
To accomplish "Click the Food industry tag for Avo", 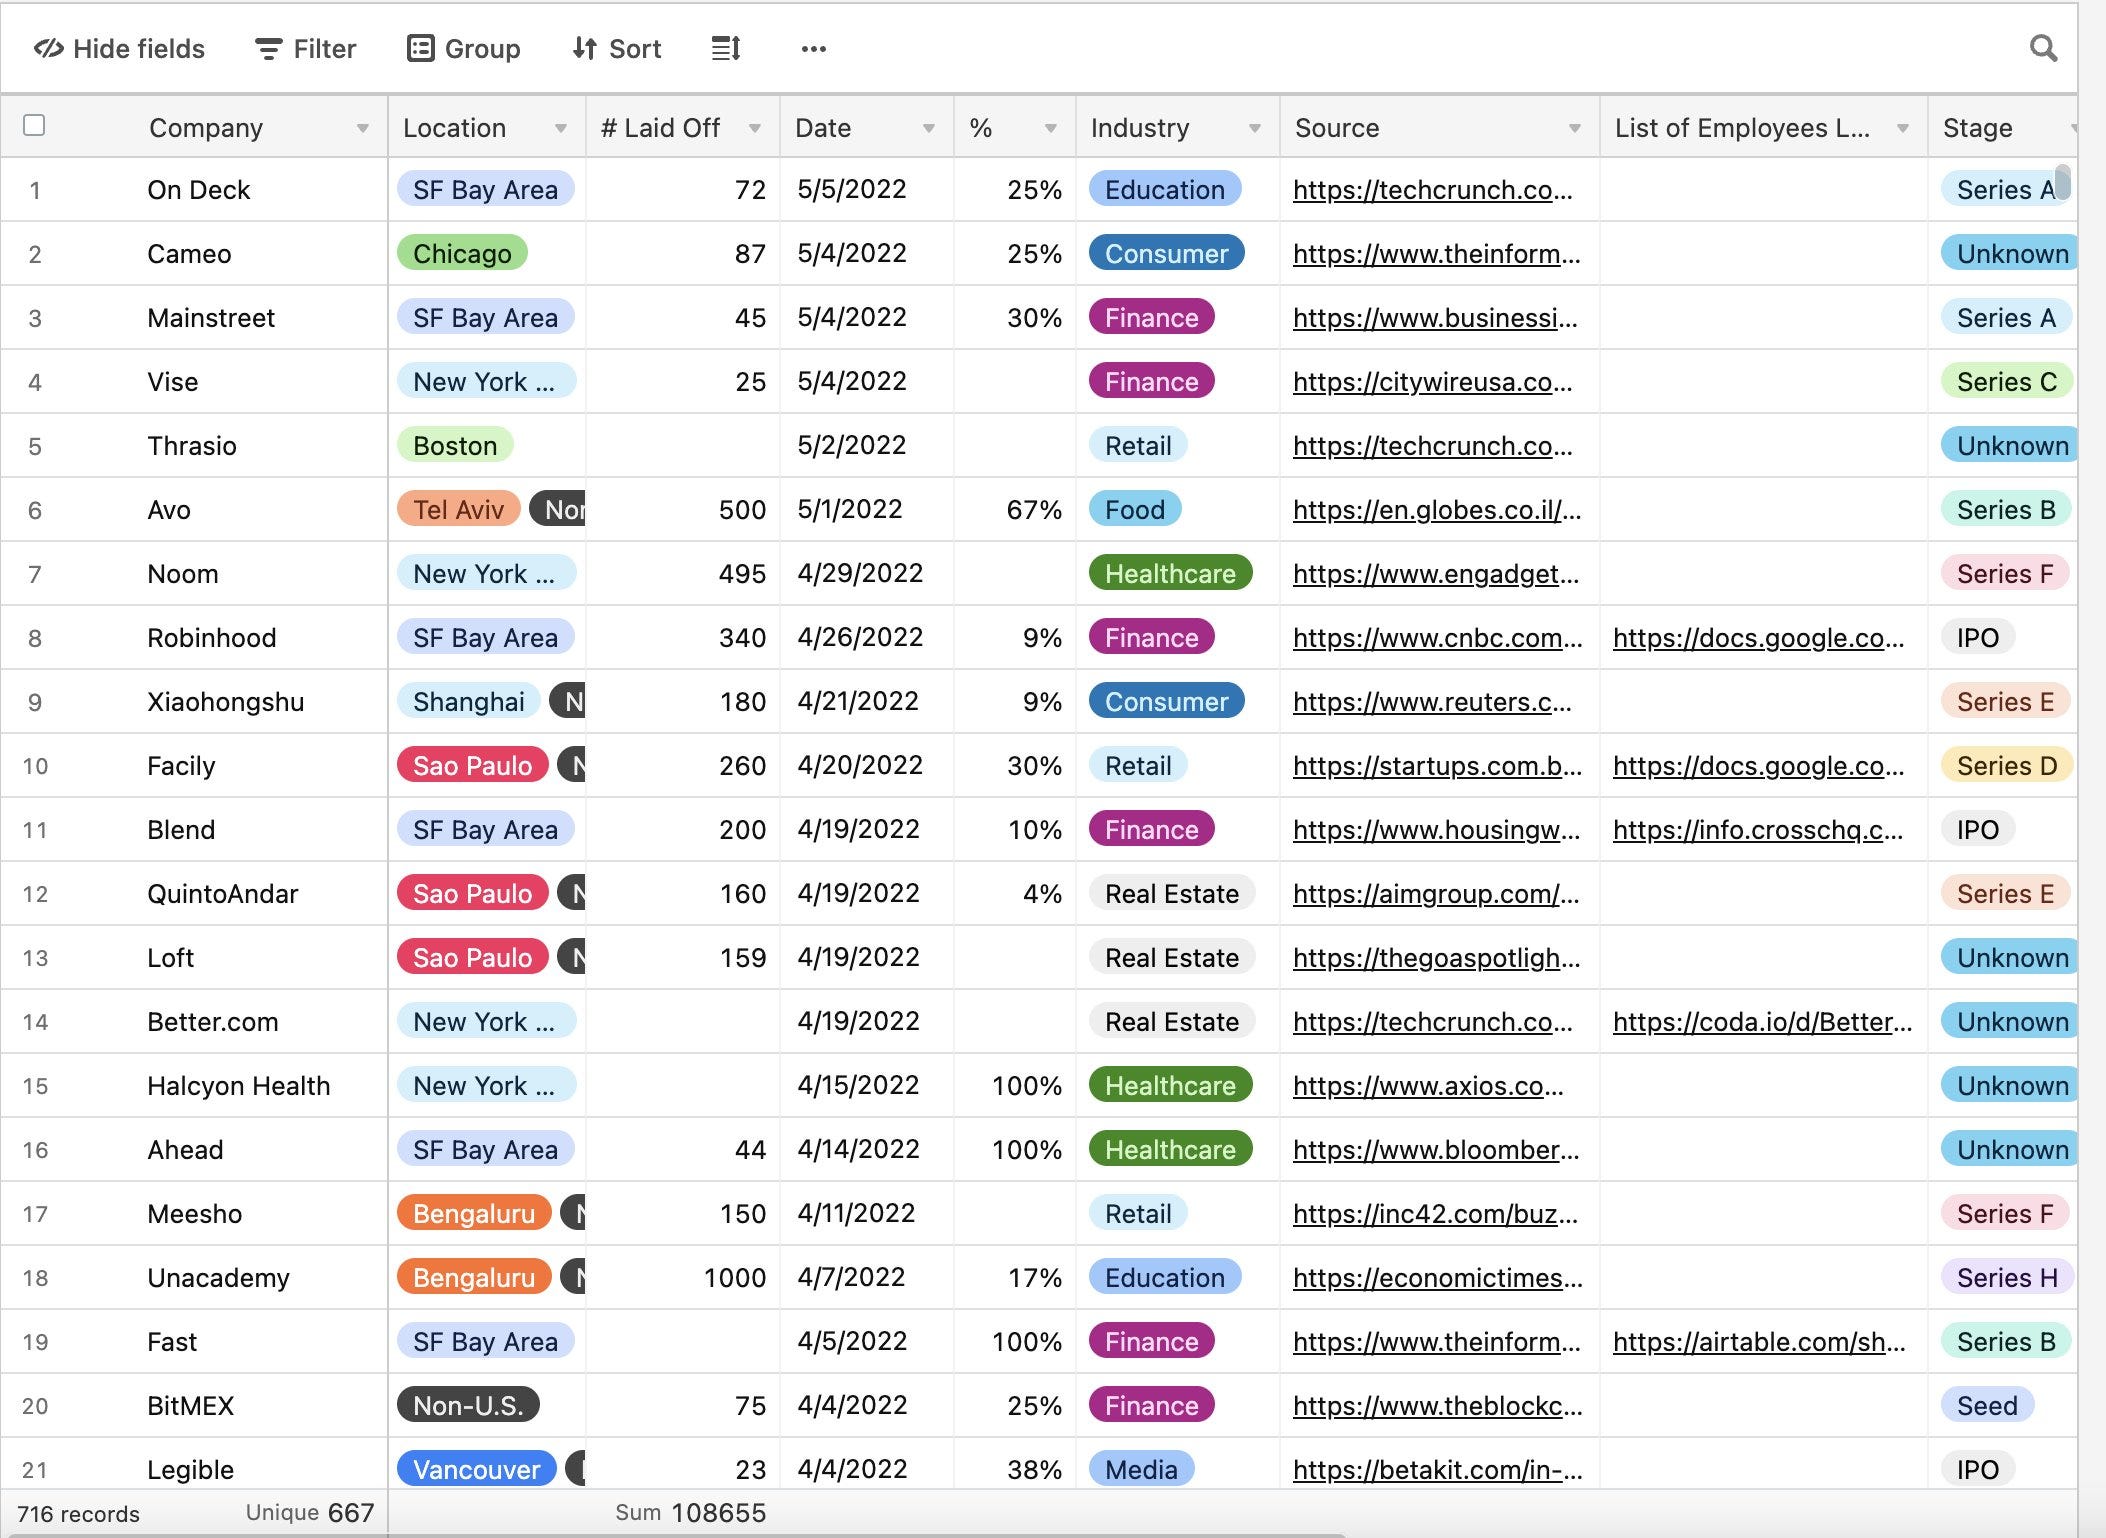I will pyautogui.click(x=1135, y=510).
